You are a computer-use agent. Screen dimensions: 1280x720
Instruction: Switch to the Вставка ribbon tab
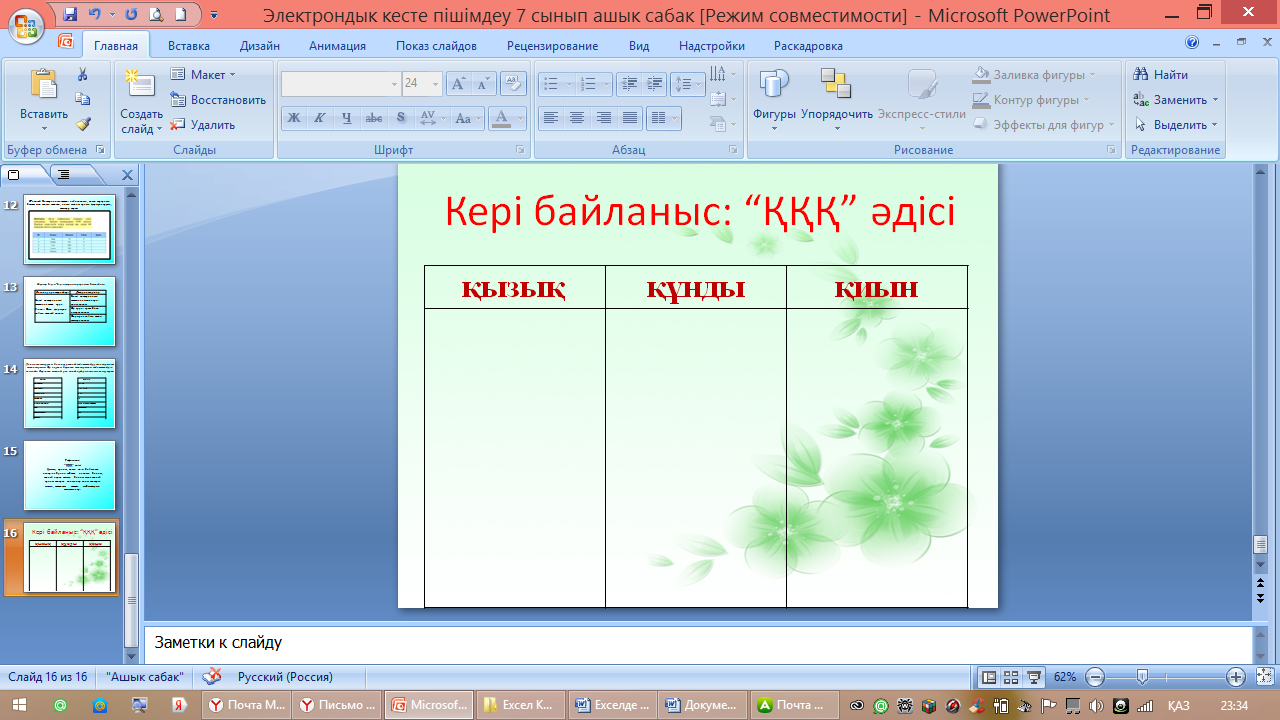(189, 46)
